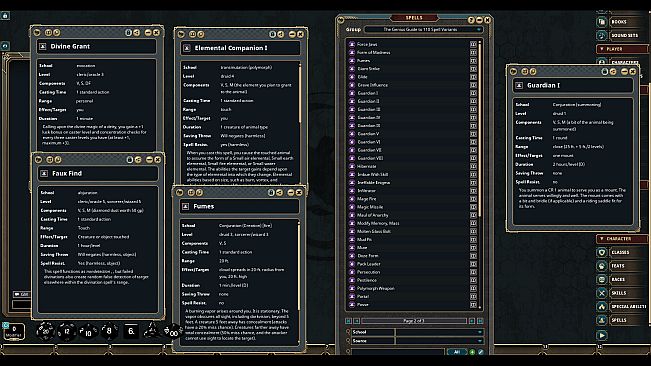
Task: Go to last page of spell list
Action: 480,321
